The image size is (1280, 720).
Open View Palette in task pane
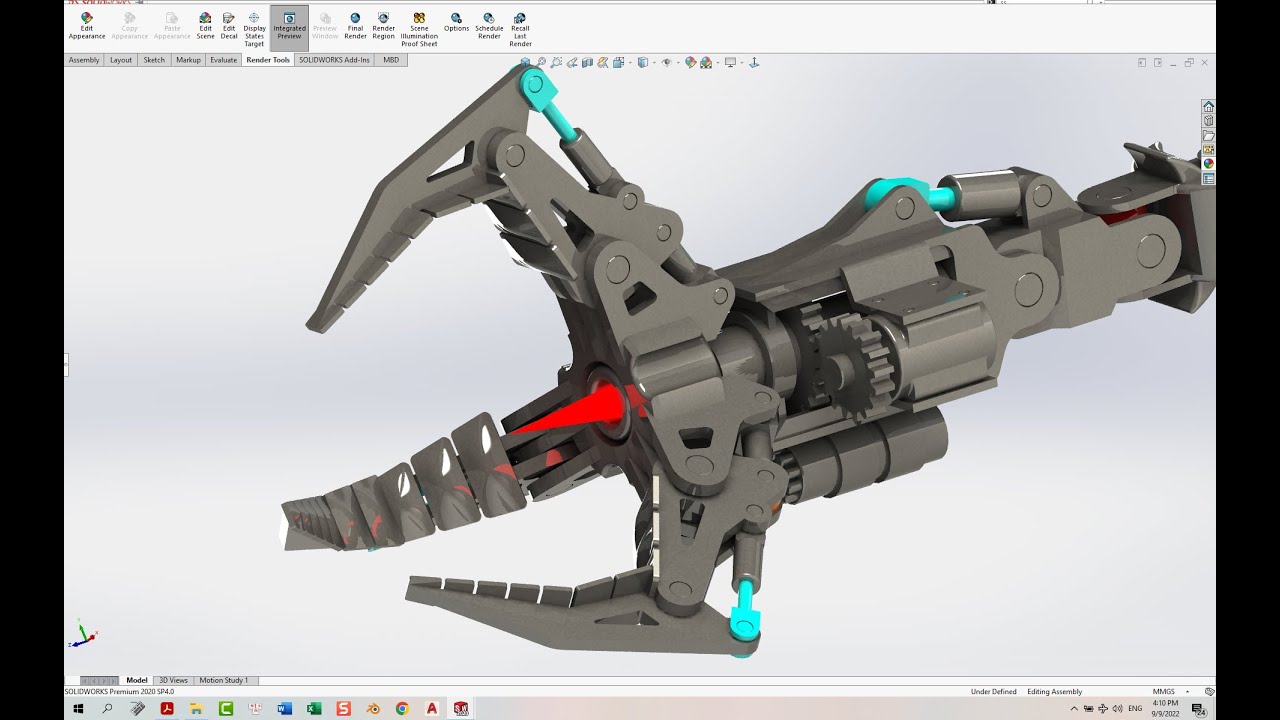click(x=1208, y=149)
